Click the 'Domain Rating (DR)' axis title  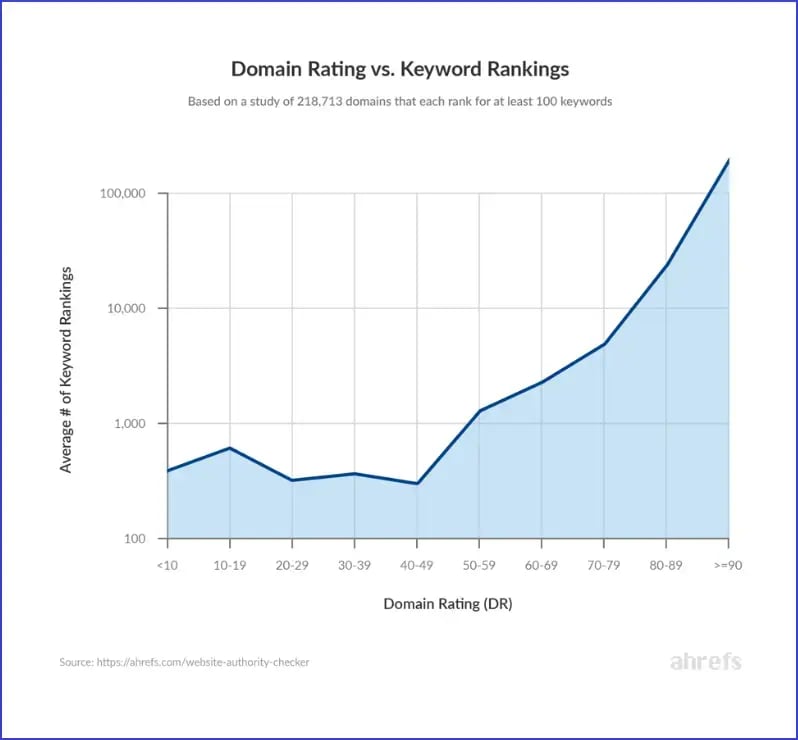point(448,604)
